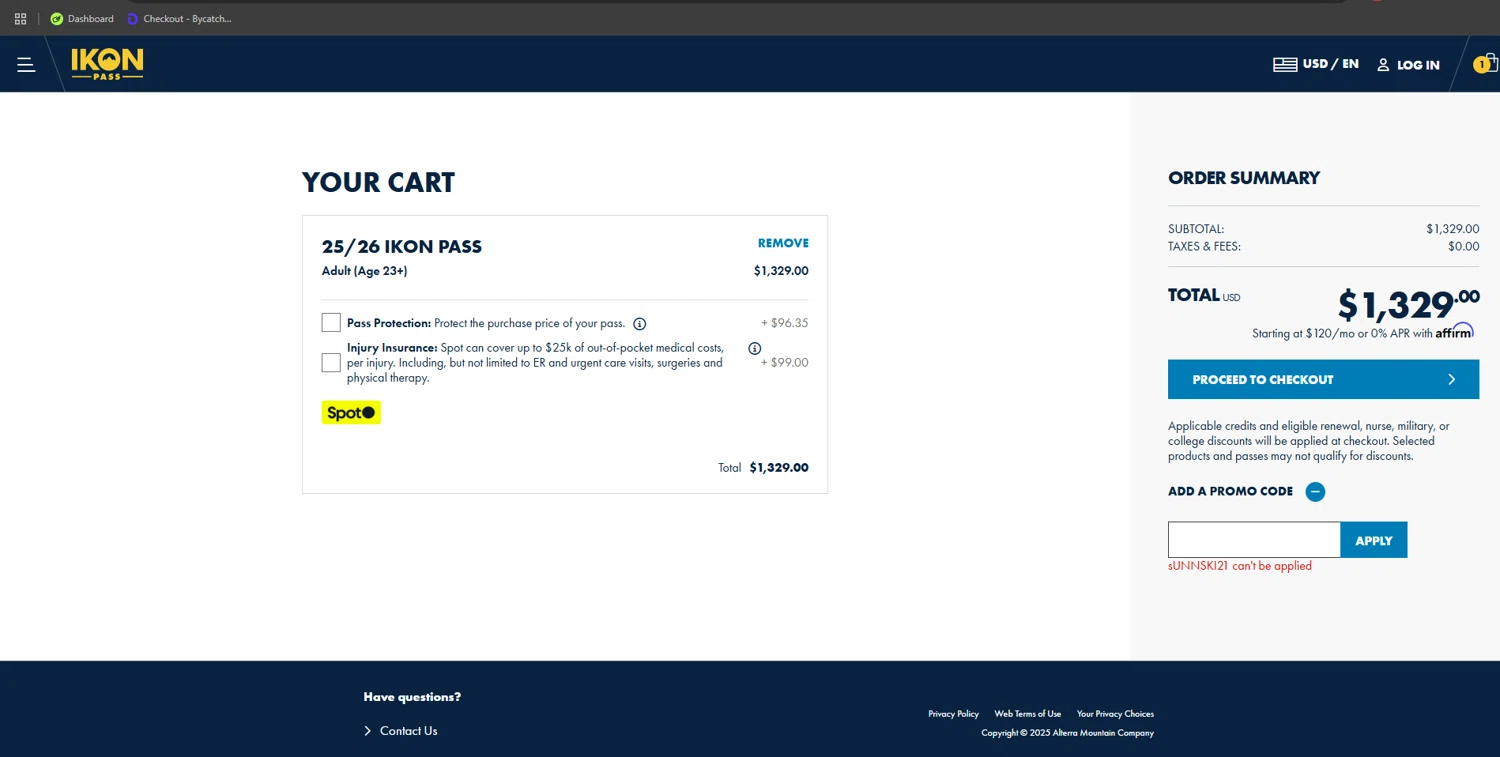
Task: Open the browser tab groups grid icon
Action: (20, 18)
